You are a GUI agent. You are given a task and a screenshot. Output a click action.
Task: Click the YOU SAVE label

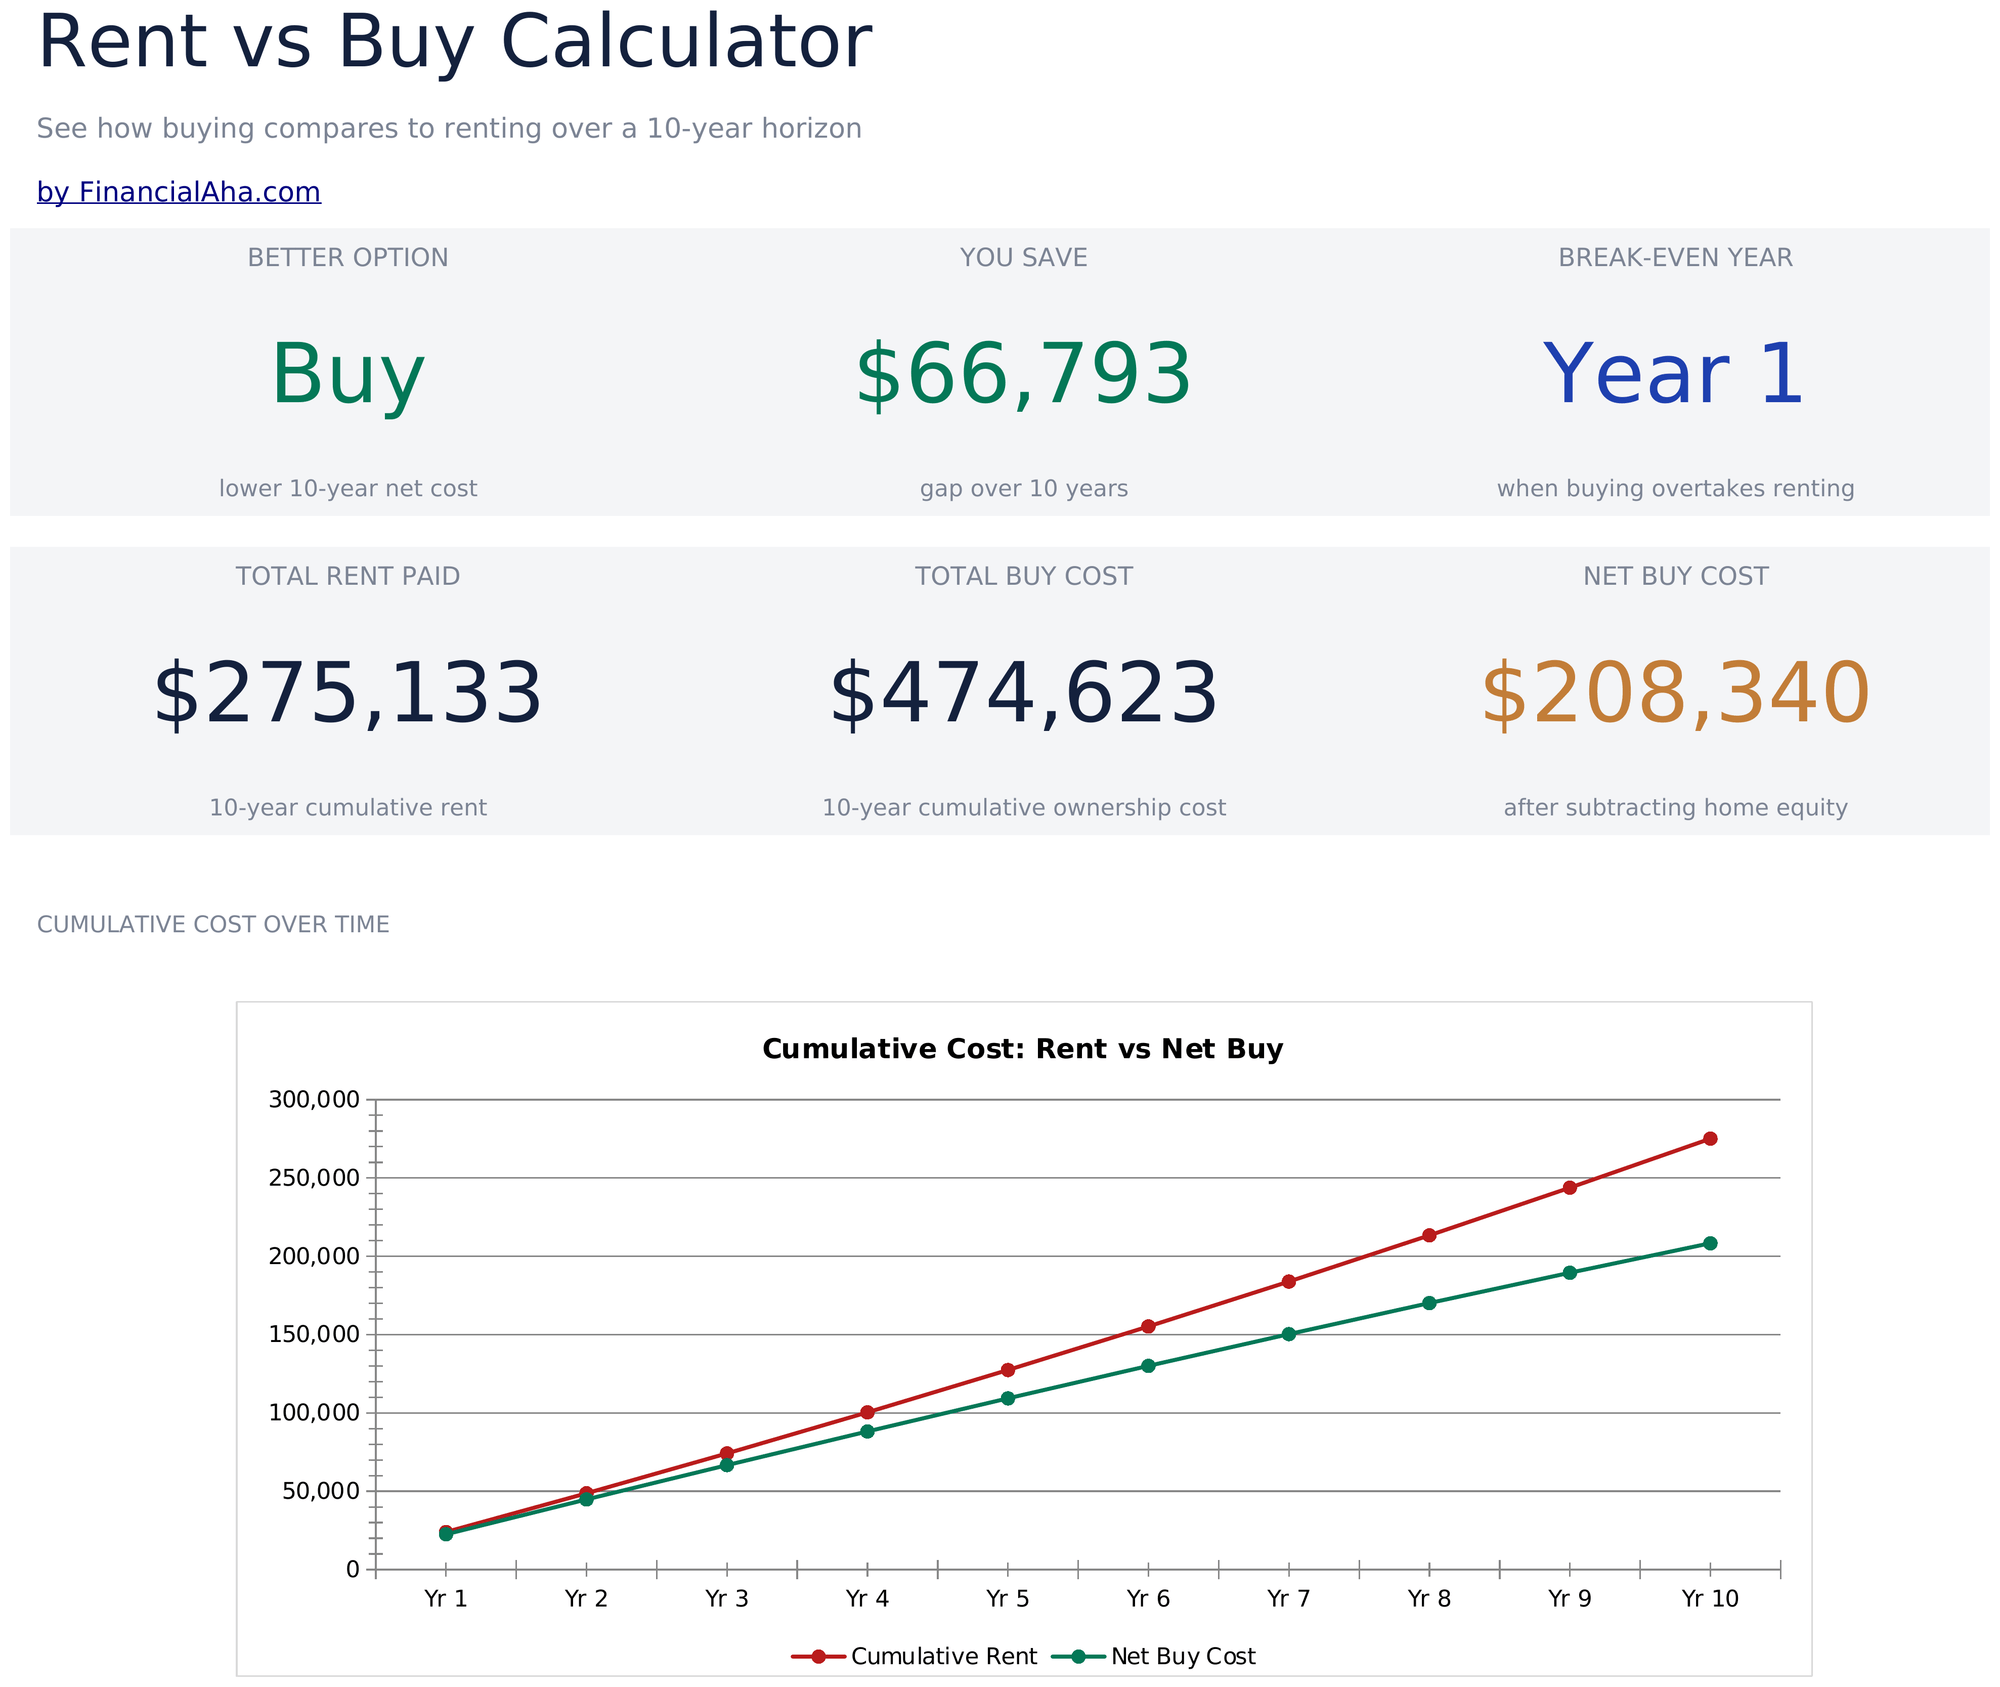(x=1024, y=258)
